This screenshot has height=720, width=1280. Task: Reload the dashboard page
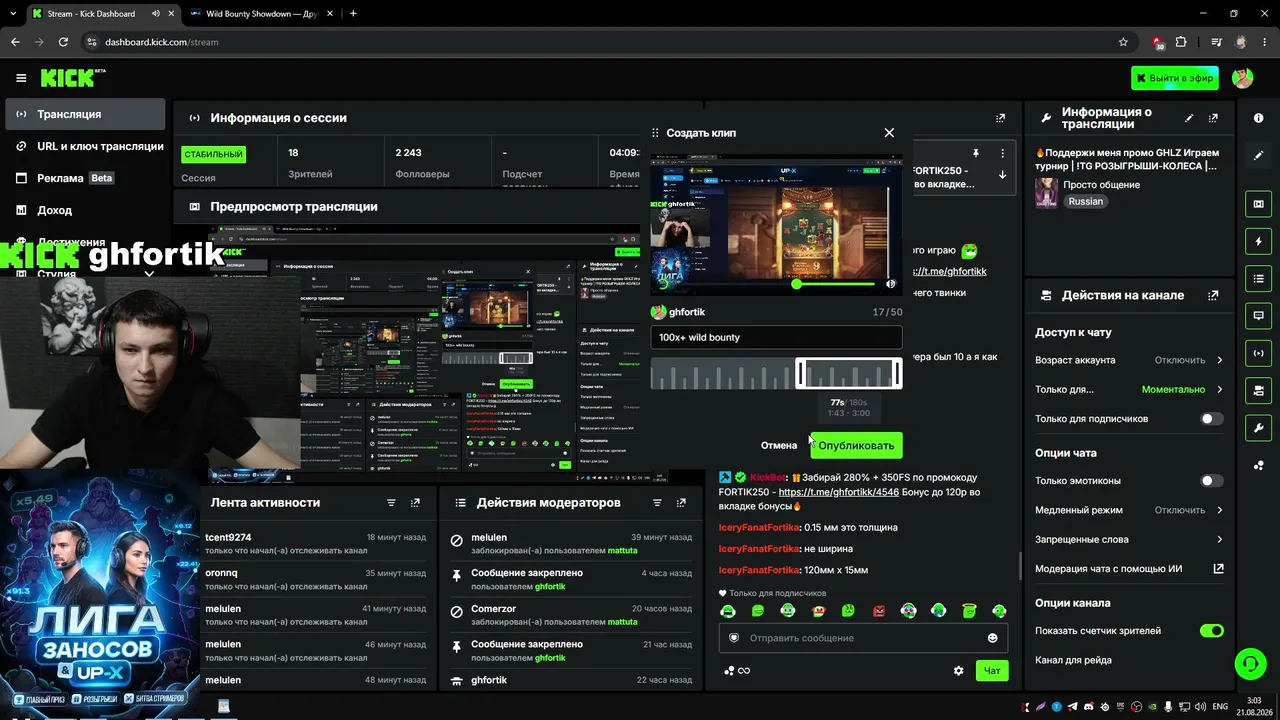pyautogui.click(x=63, y=42)
